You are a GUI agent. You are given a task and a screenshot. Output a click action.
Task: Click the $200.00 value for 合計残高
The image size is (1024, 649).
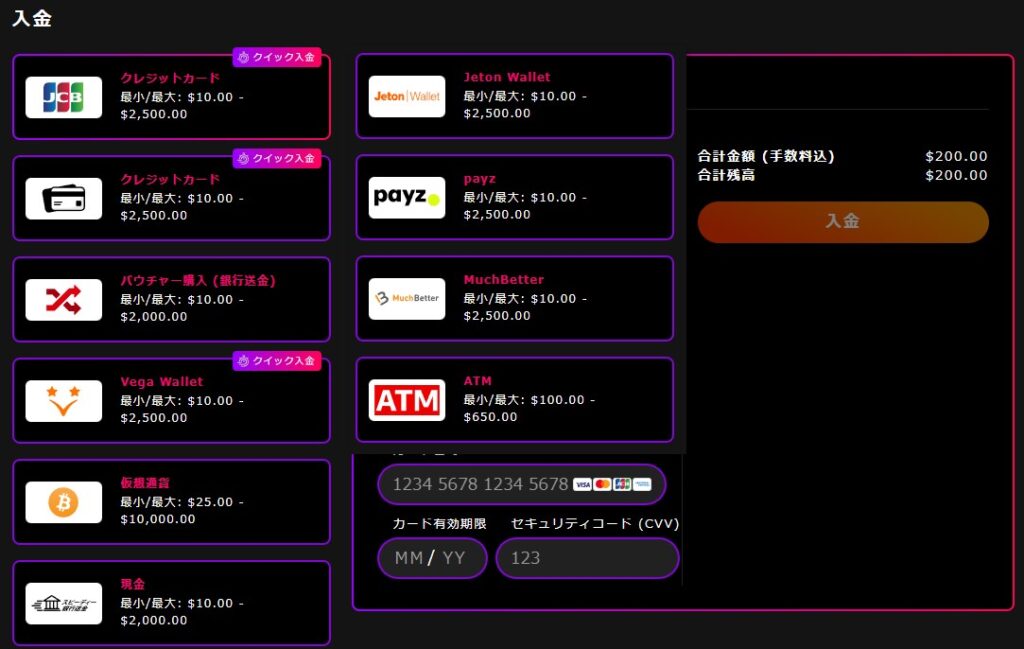[x=956, y=175]
